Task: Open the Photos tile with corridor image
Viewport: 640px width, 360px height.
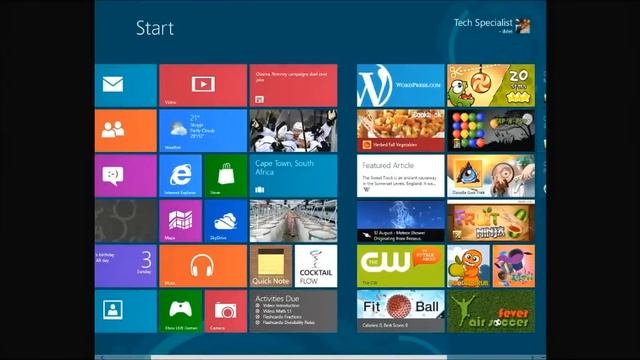Action: [x=293, y=221]
